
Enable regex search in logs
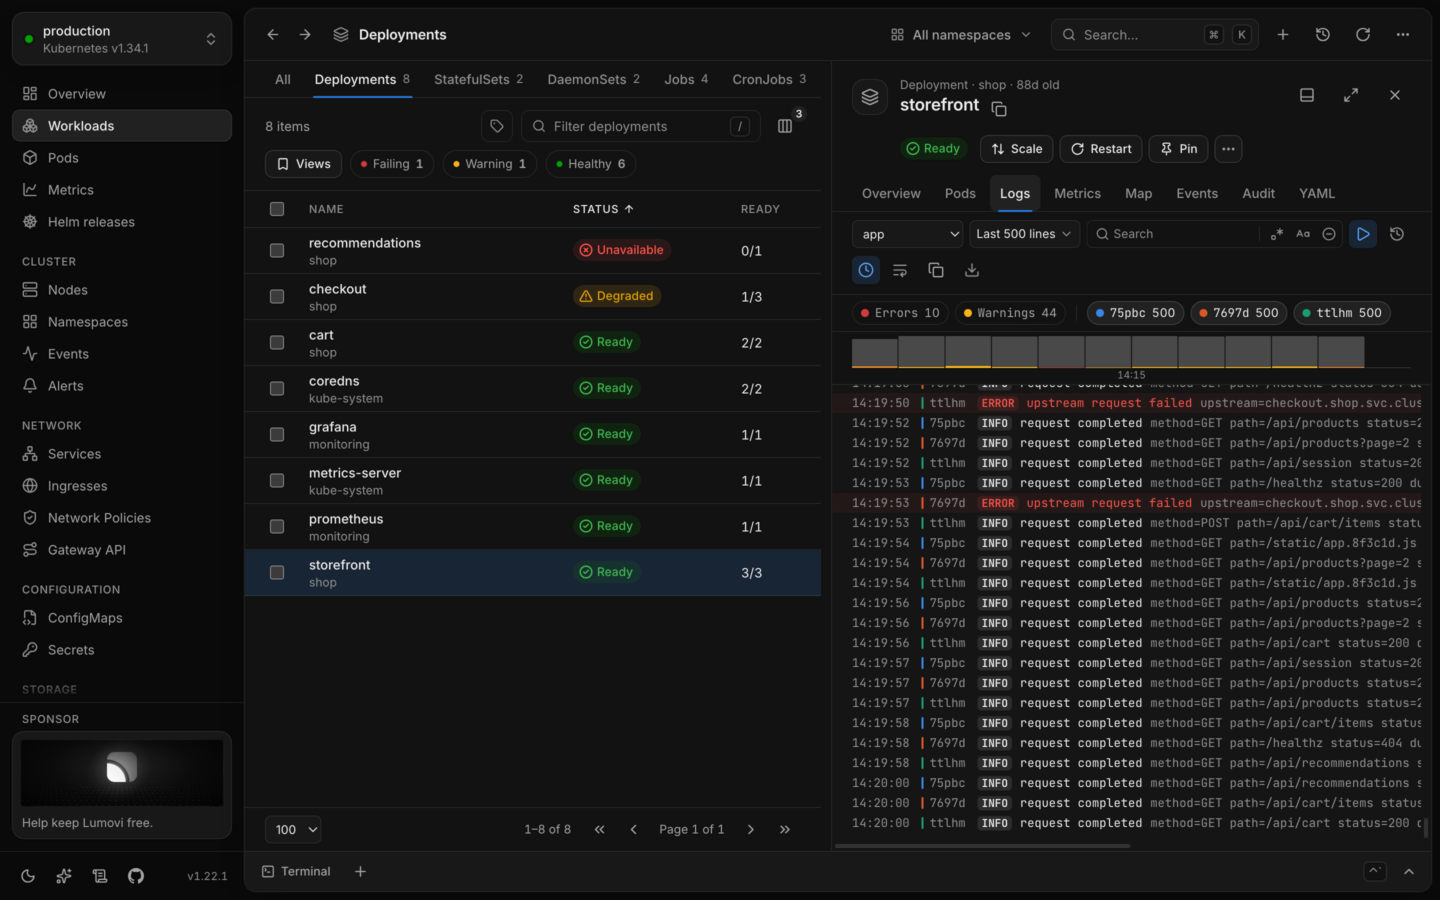pos(1277,234)
